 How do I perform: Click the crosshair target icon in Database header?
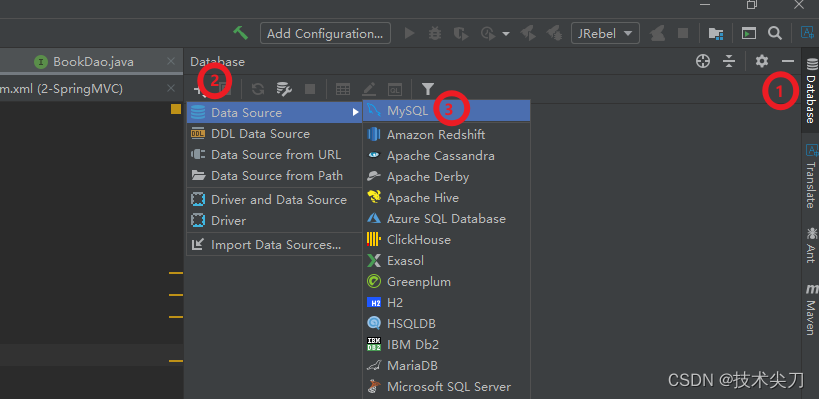[703, 61]
